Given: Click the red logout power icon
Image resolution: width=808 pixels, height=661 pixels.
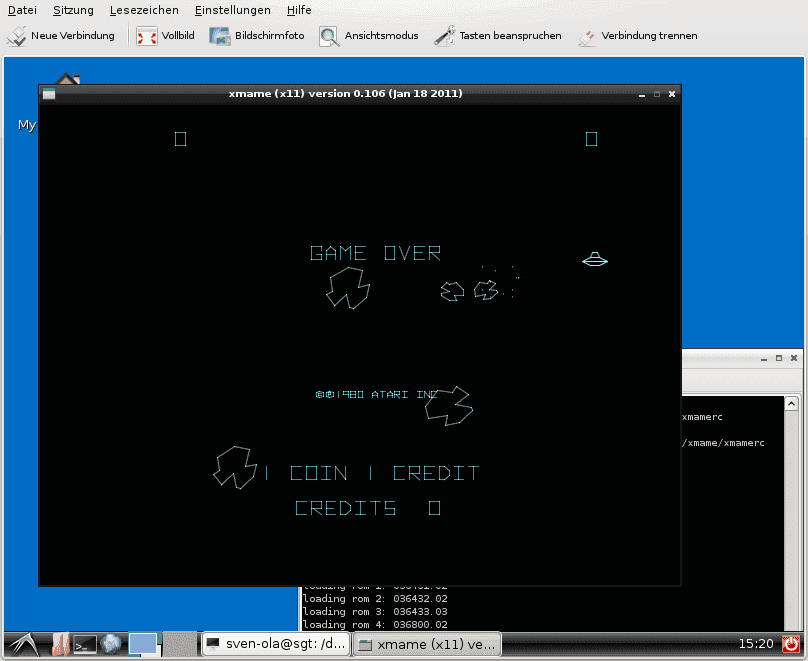Looking at the screenshot, I should 790,644.
